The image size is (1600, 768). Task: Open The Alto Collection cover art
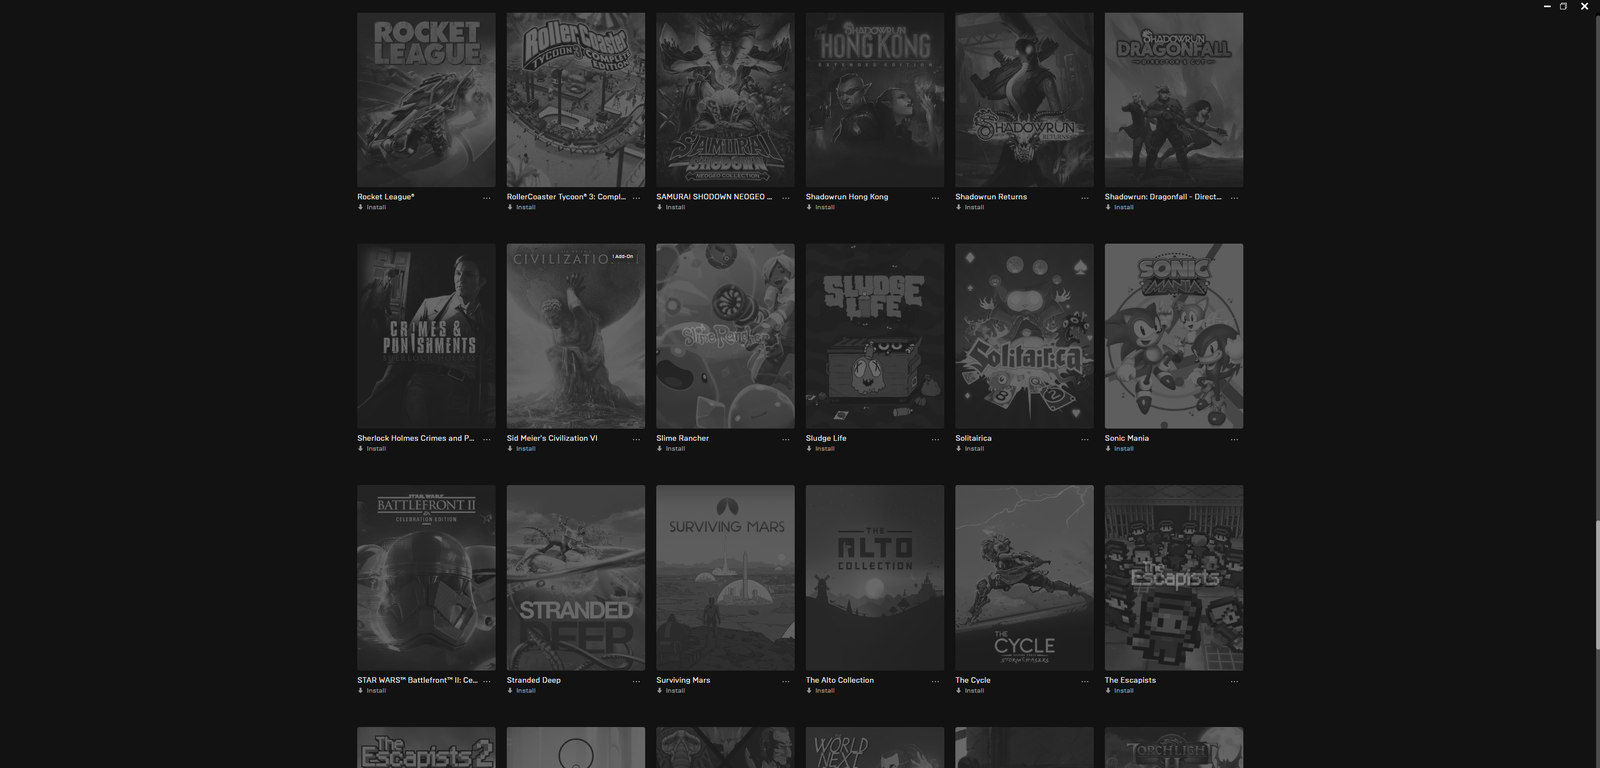875,578
